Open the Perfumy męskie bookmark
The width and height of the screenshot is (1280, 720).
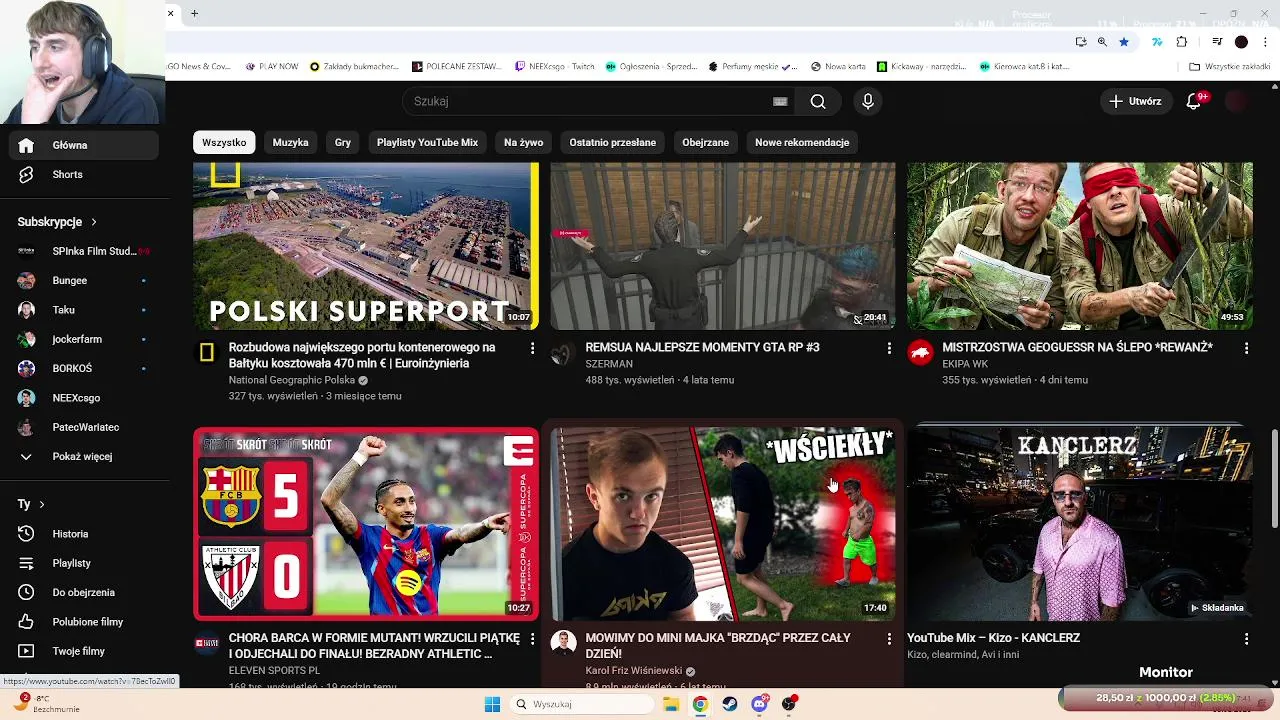752,67
